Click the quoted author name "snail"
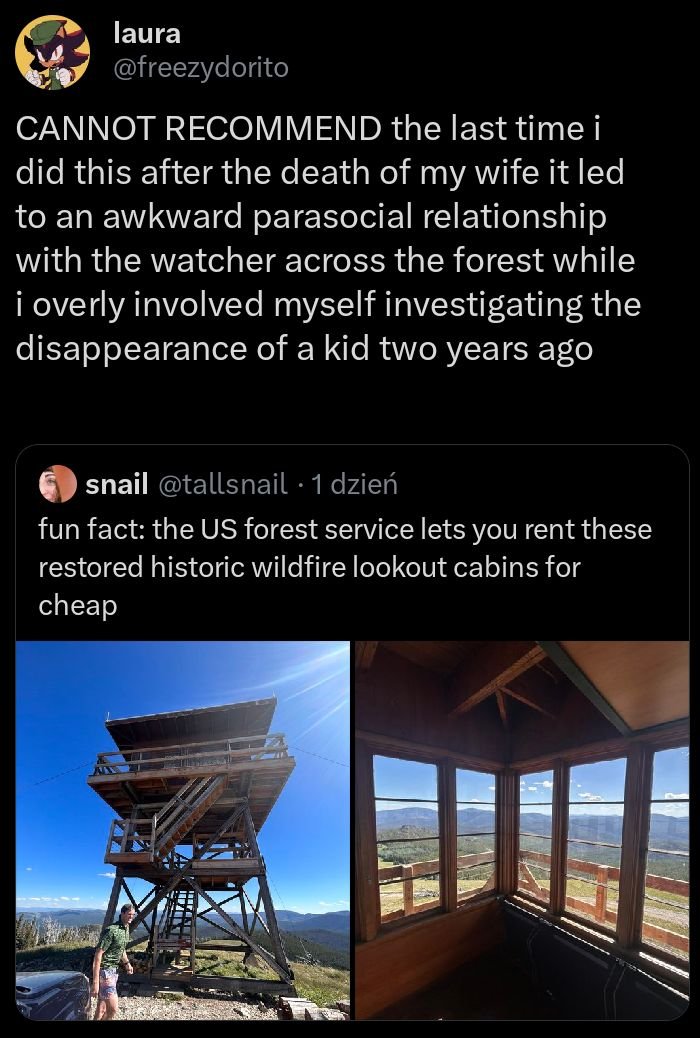Image resolution: width=700 pixels, height=1038 pixels. (117, 485)
